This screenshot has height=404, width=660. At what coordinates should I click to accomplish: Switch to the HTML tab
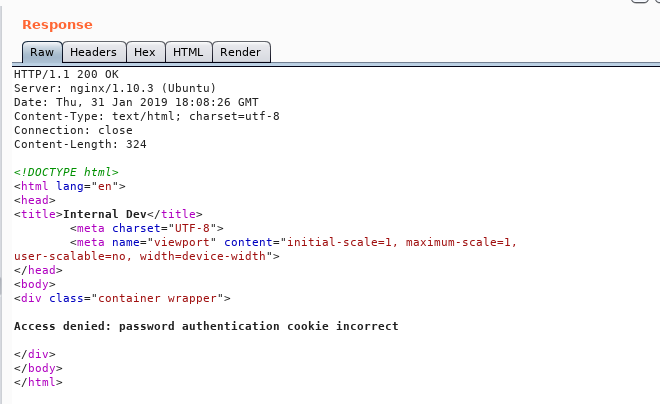click(187, 52)
